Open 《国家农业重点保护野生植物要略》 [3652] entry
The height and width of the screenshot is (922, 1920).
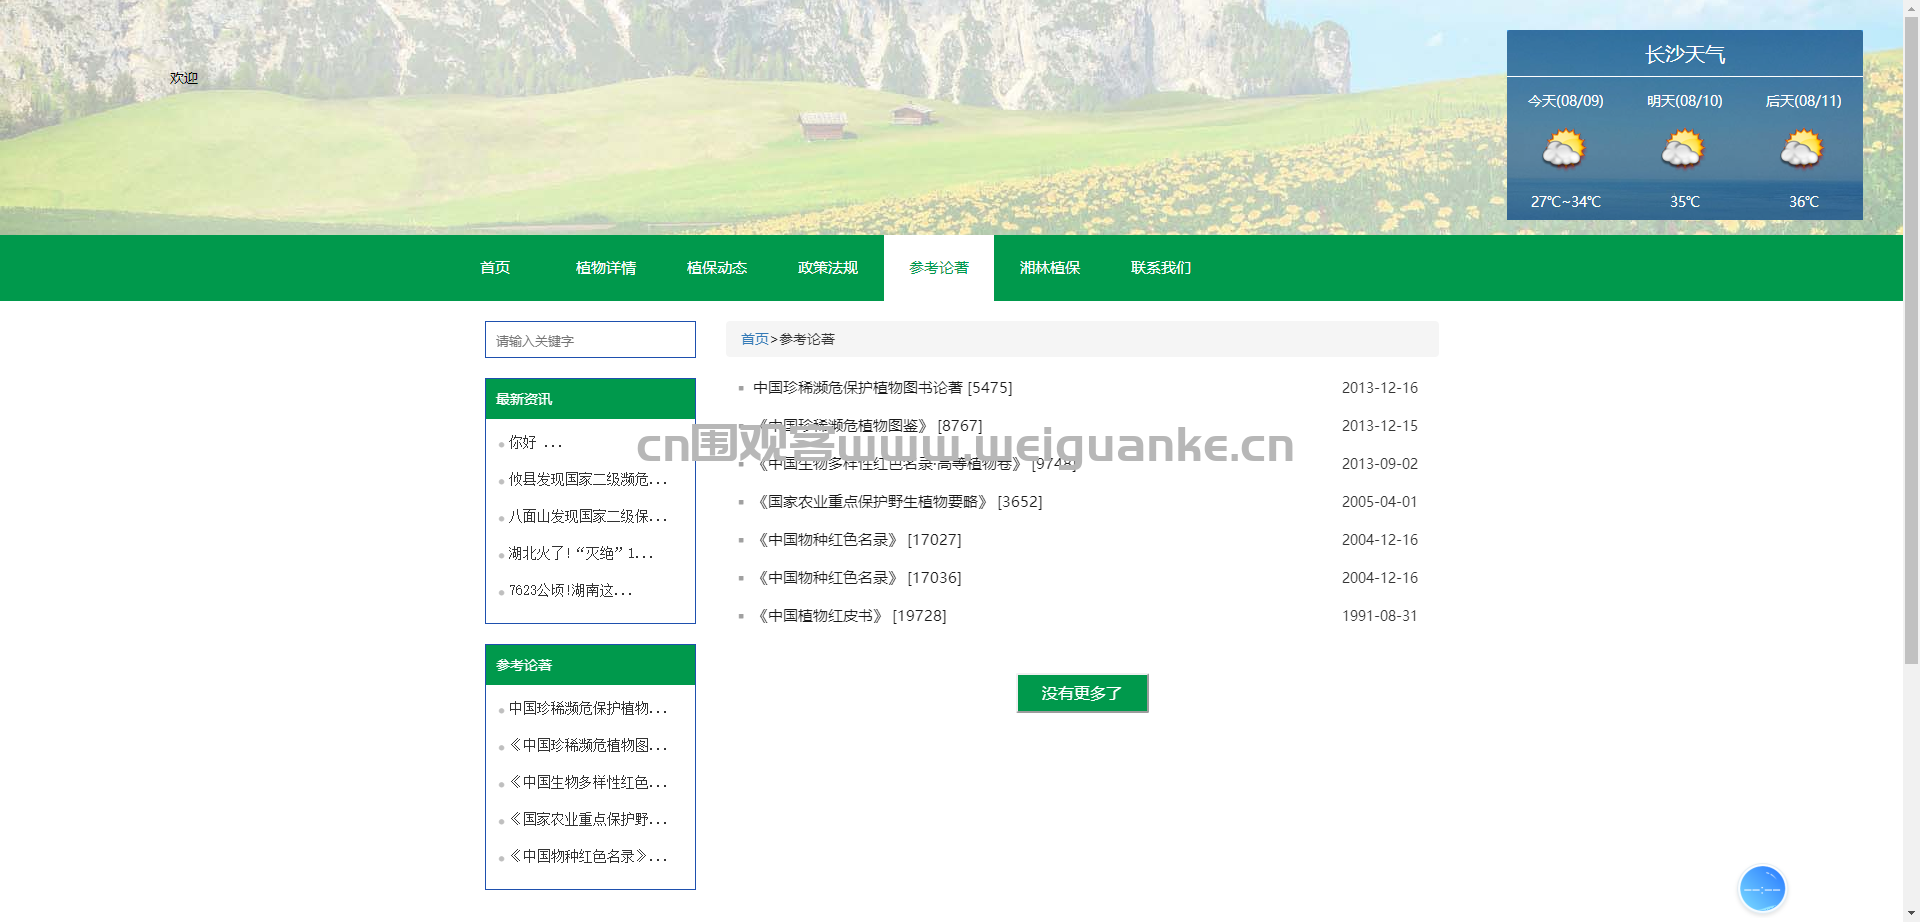coord(898,502)
